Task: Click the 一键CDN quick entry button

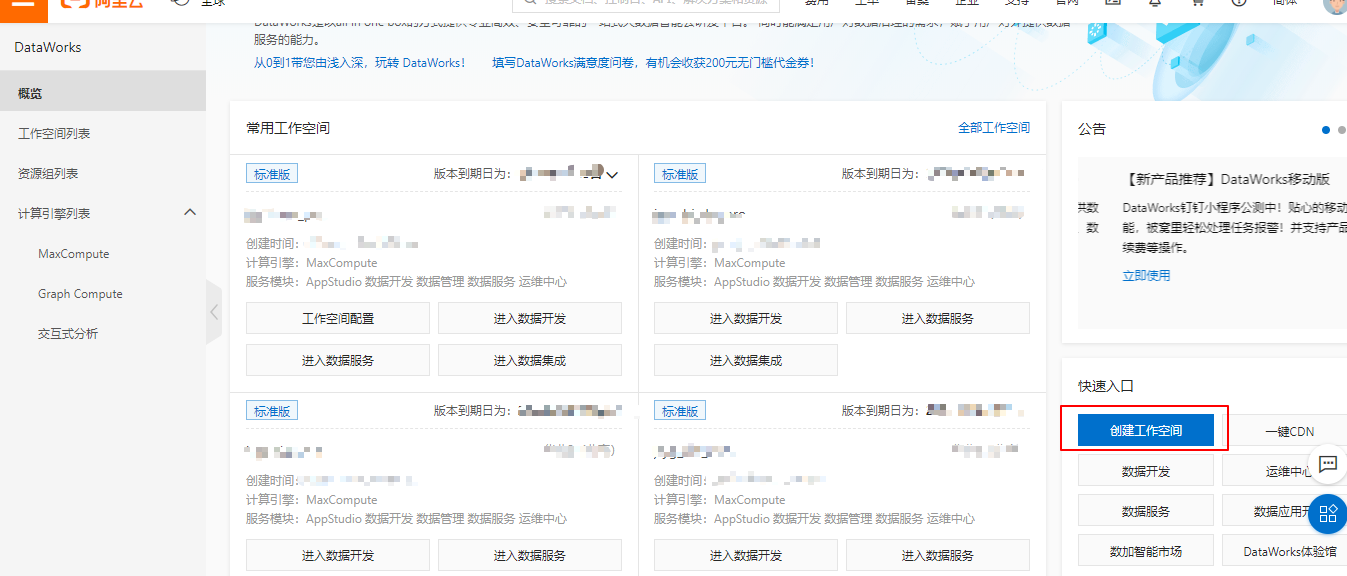Action: pyautogui.click(x=1289, y=431)
